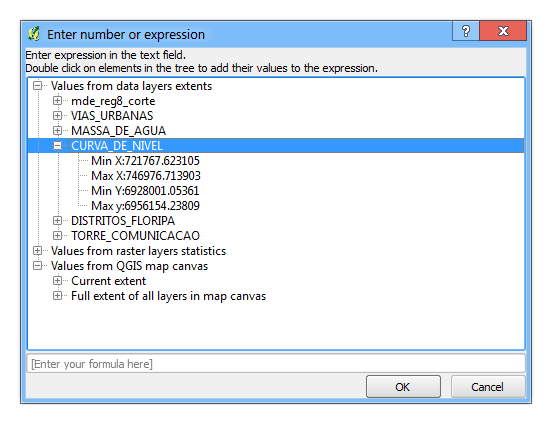Collapse Values from data layers extents
Viewport: 552px width, 424px height.
tap(37, 86)
